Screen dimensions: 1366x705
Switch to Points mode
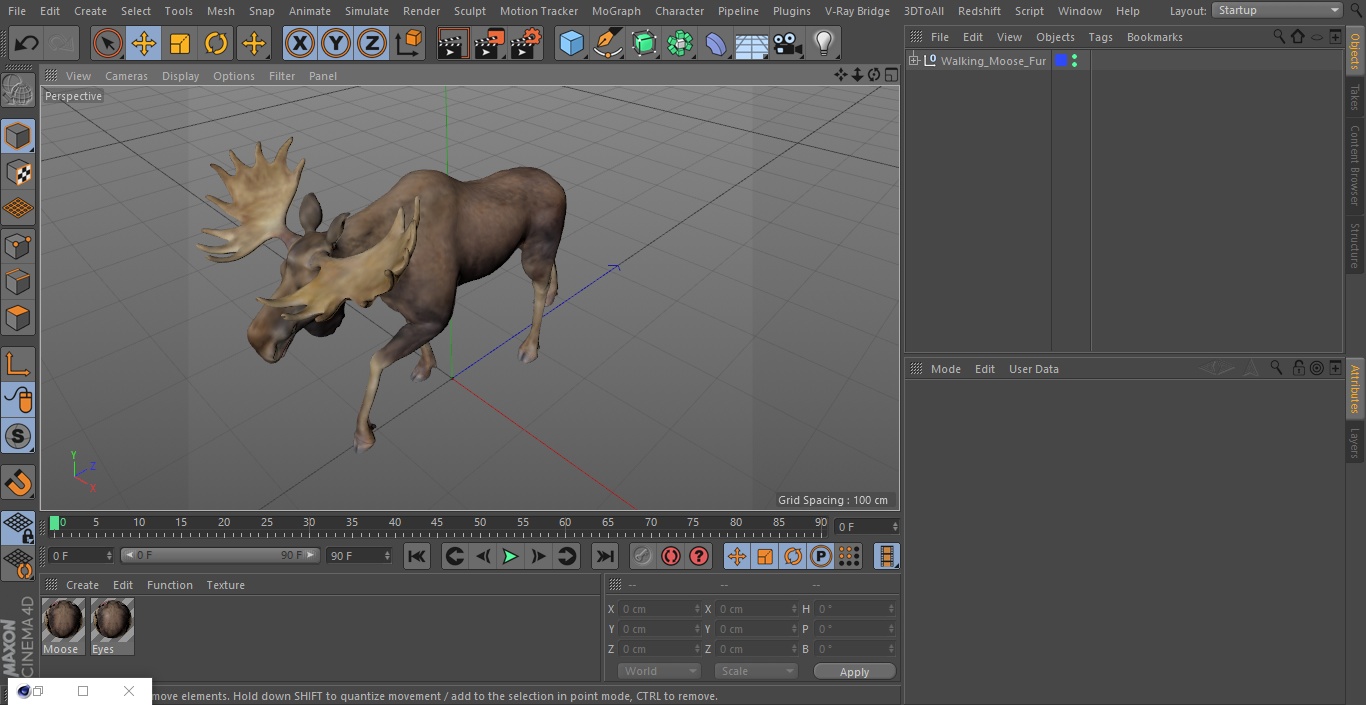[x=18, y=245]
